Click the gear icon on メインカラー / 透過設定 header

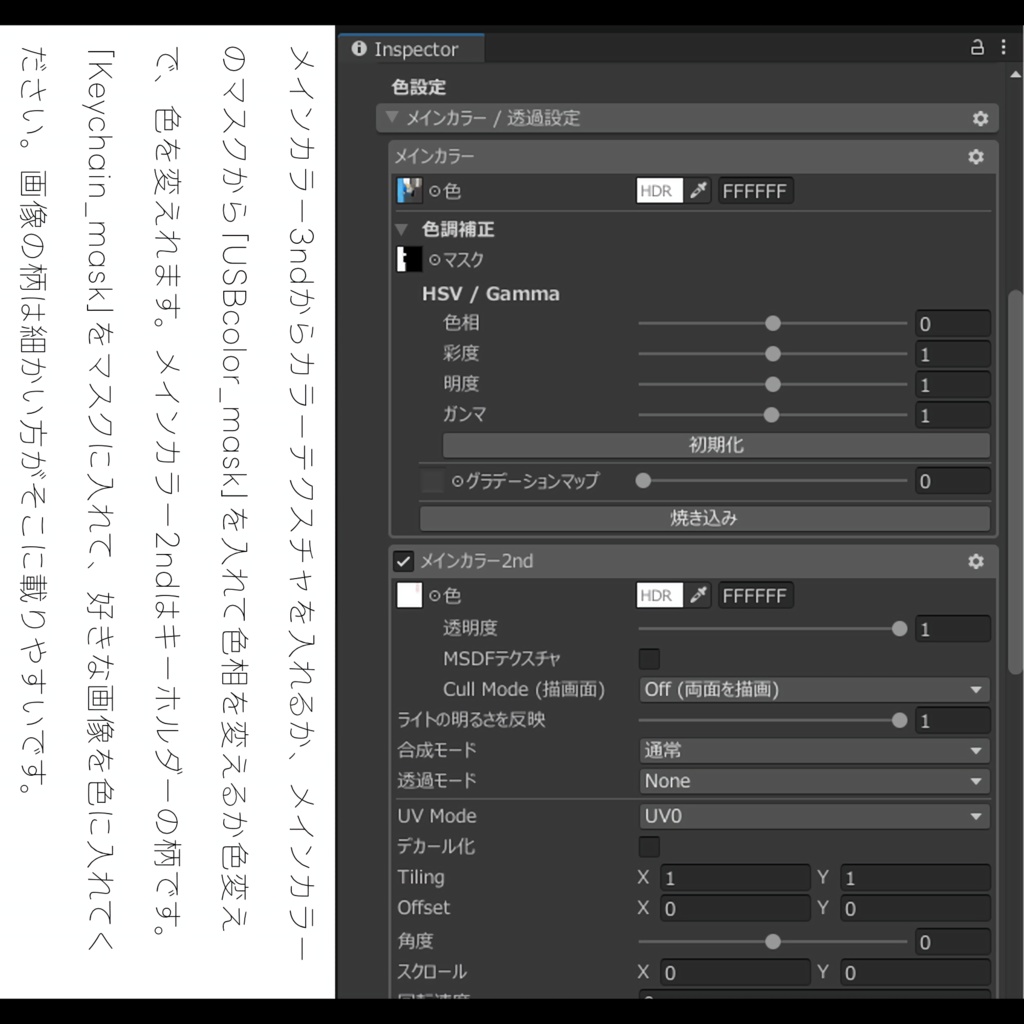(980, 118)
